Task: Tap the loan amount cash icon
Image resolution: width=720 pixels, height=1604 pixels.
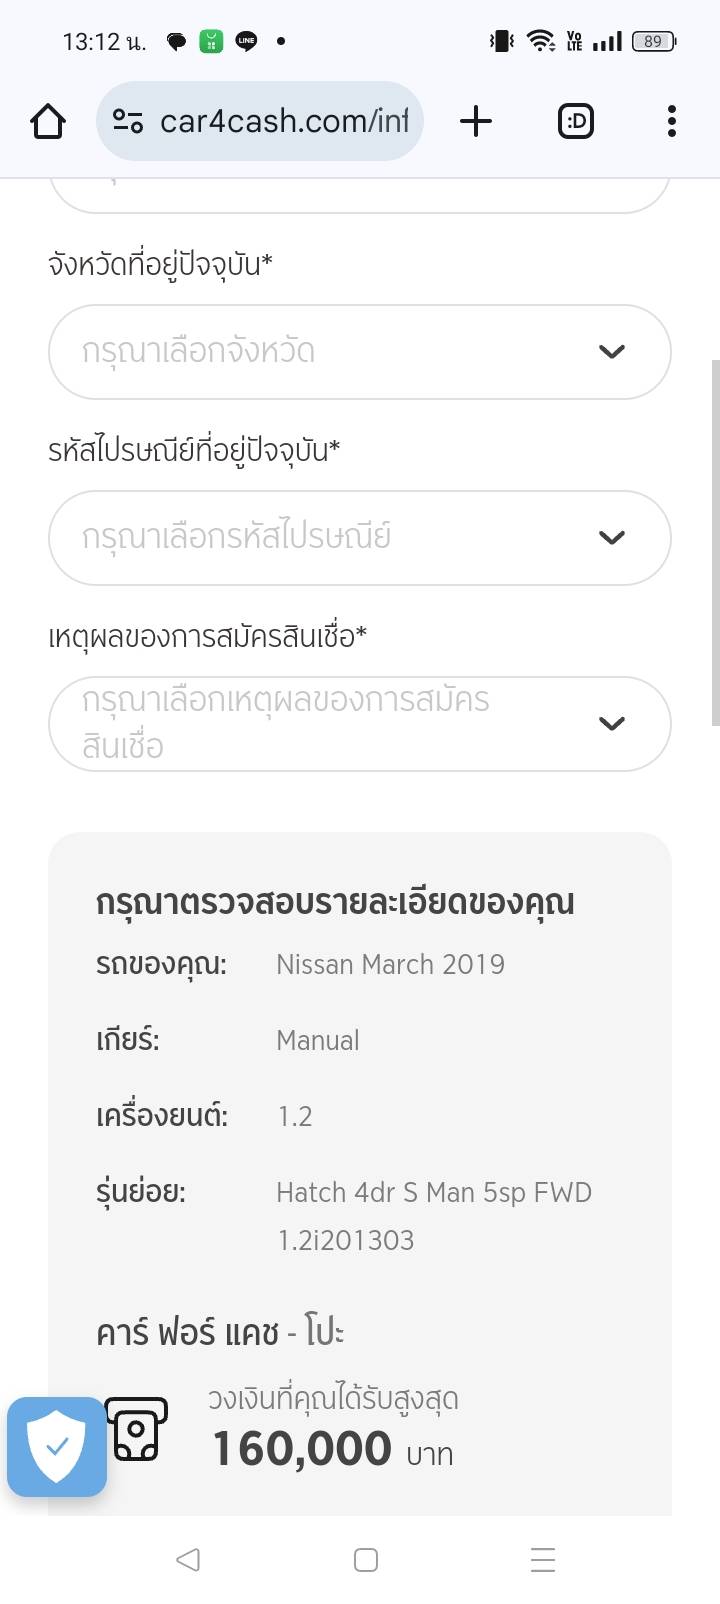Action: (x=137, y=1430)
